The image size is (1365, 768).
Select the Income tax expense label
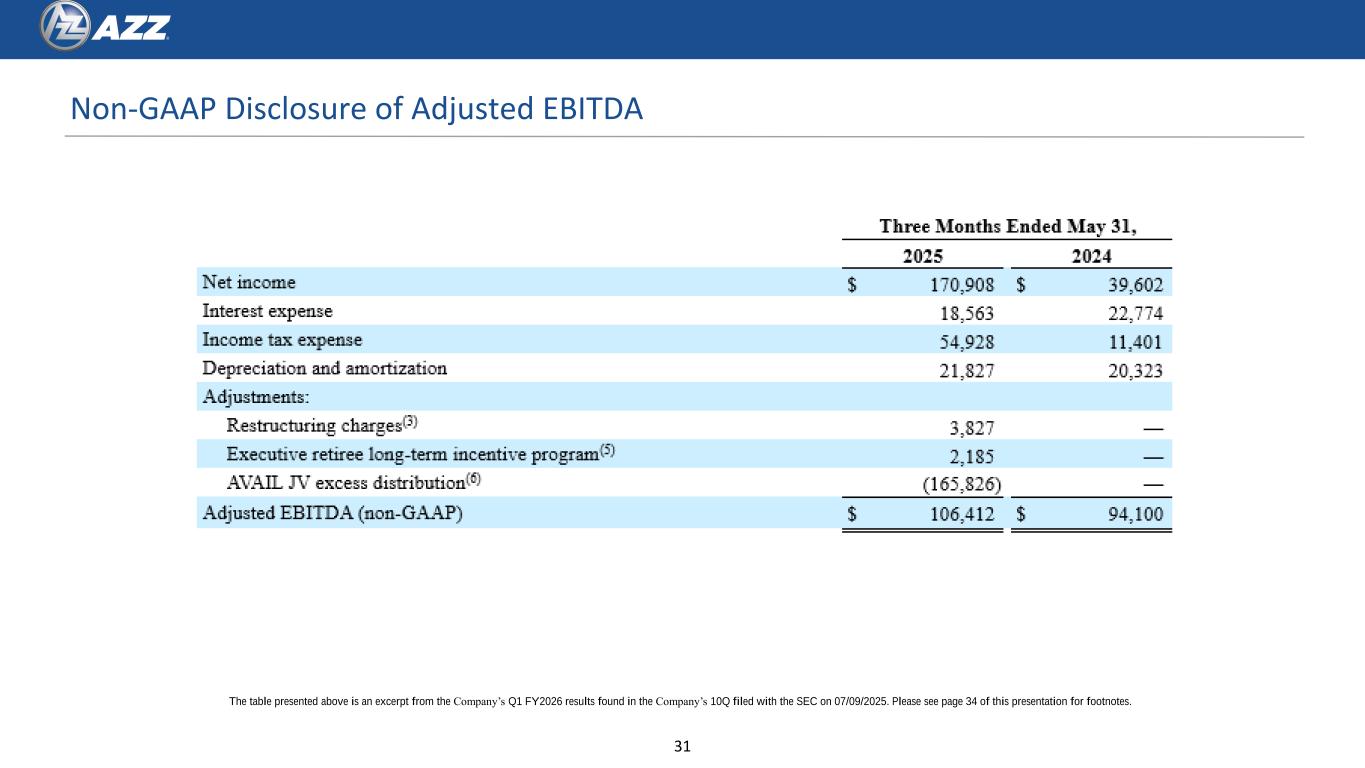tap(282, 340)
